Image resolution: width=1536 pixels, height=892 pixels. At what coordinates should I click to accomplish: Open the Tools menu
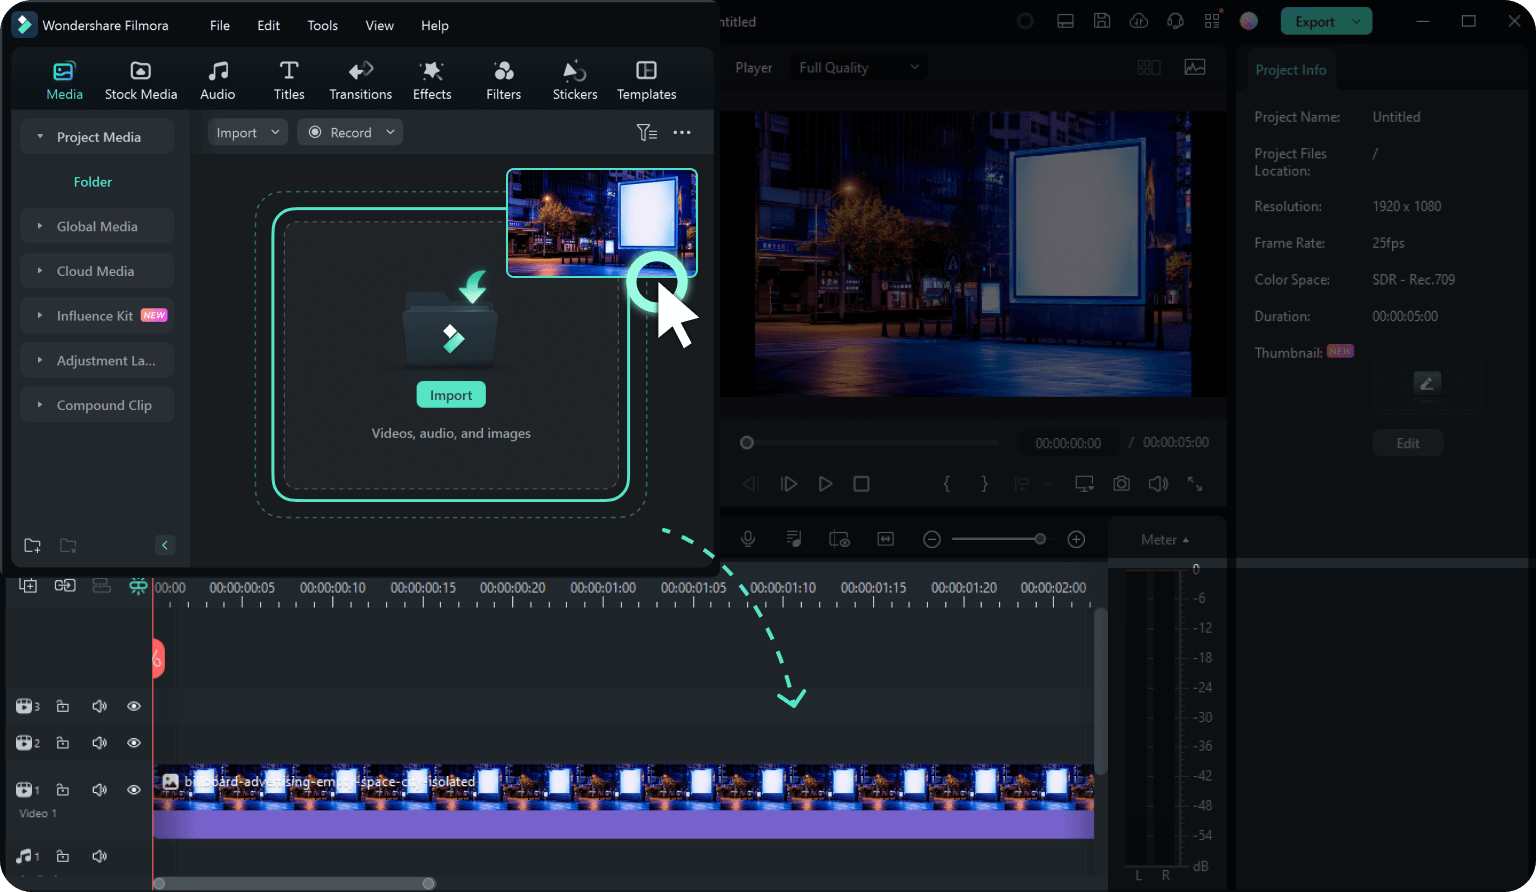pyautogui.click(x=322, y=25)
